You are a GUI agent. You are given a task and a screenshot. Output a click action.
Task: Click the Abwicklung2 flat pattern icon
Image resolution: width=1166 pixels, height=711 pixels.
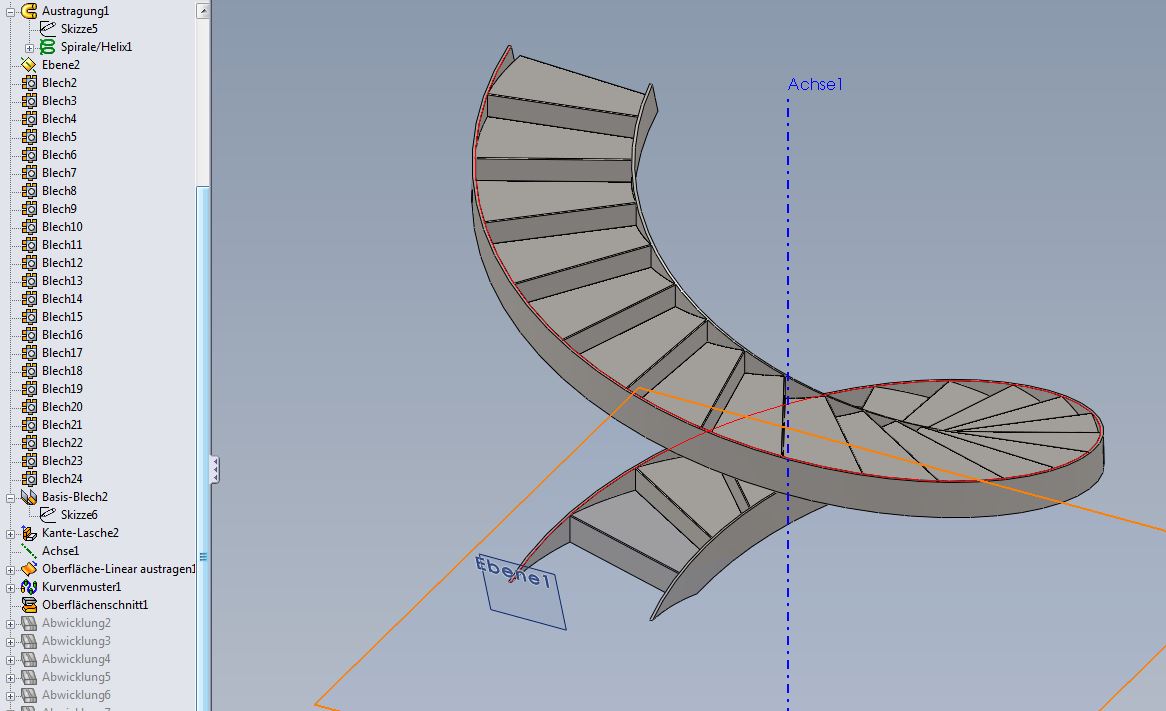pyautogui.click(x=29, y=622)
